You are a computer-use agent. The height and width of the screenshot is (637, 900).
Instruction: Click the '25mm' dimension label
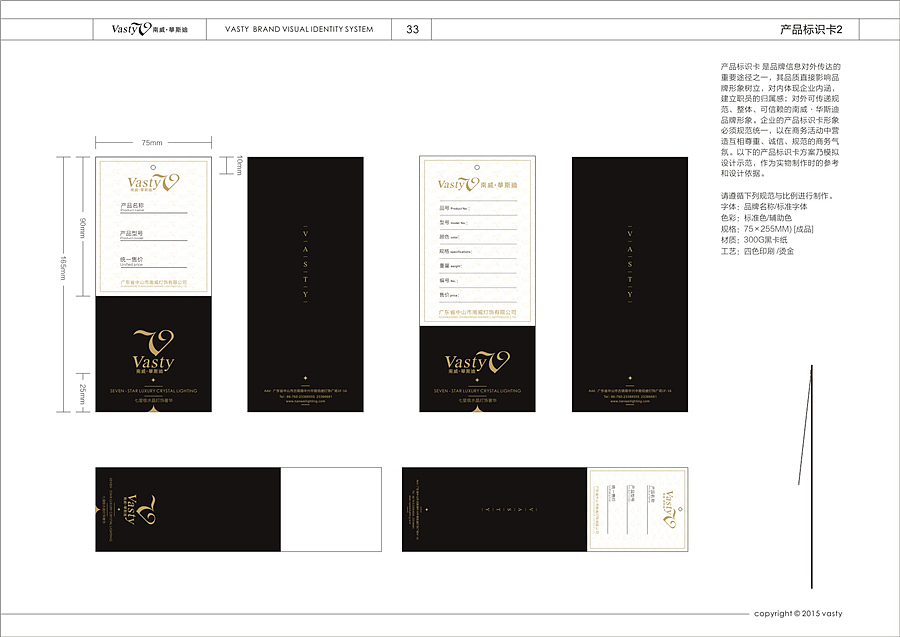tap(82, 394)
